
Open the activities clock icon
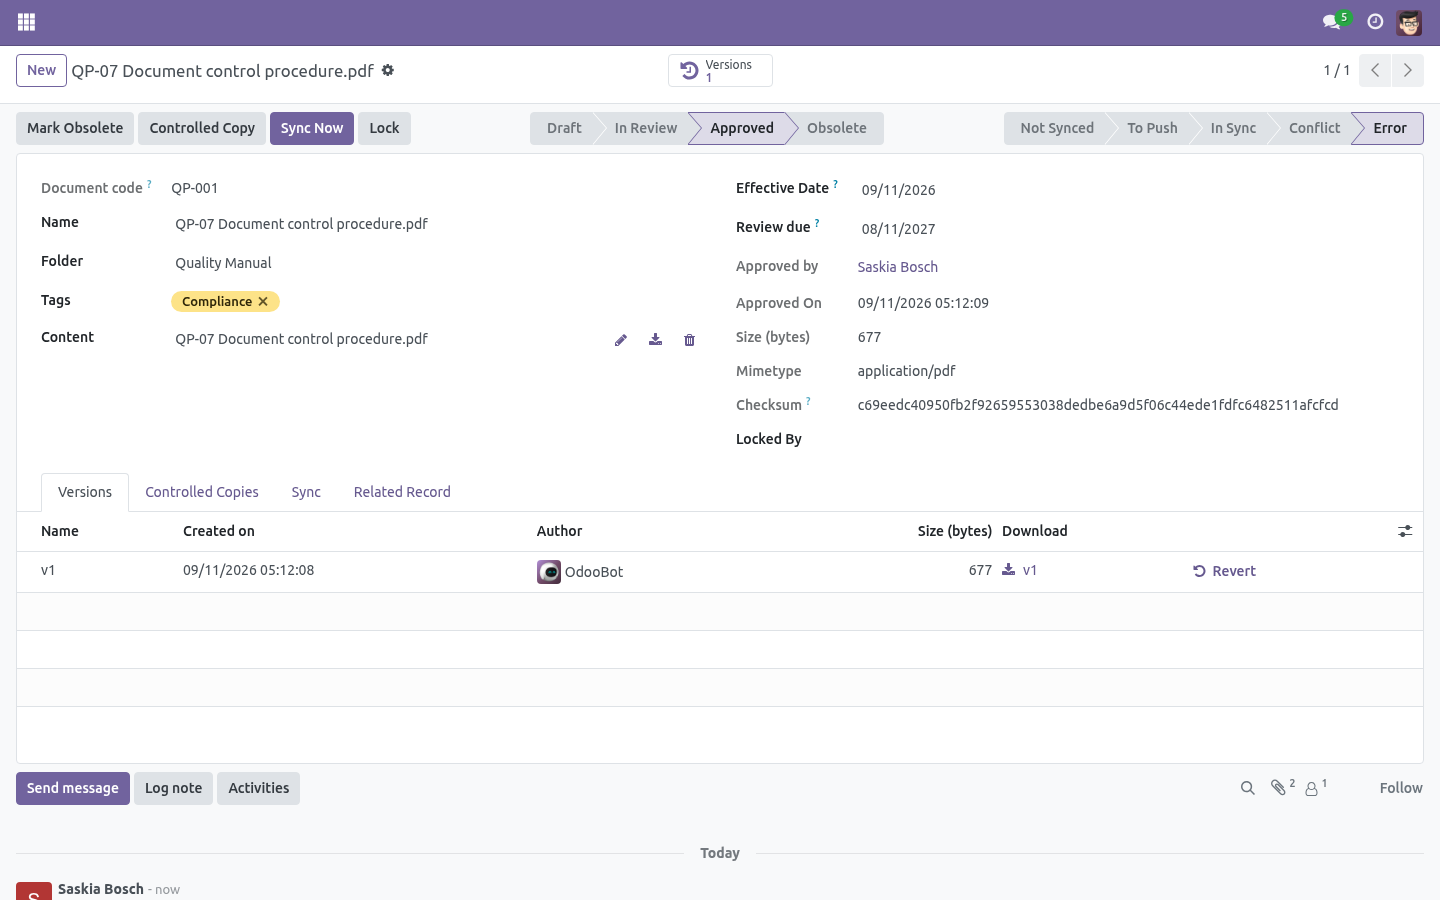coord(1375,22)
